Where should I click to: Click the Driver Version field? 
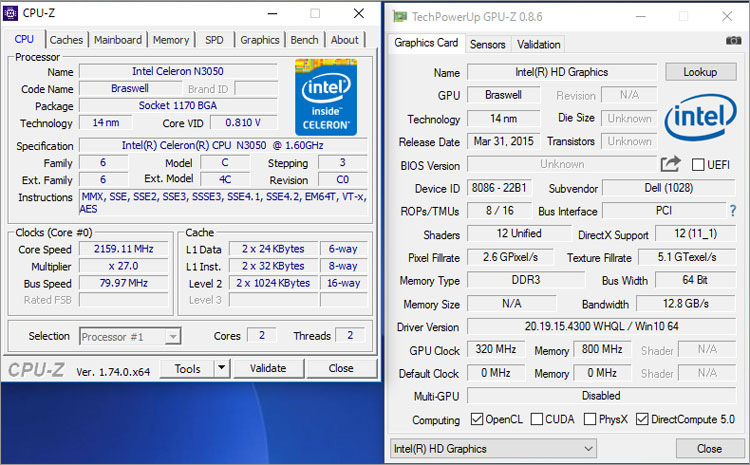coord(601,326)
